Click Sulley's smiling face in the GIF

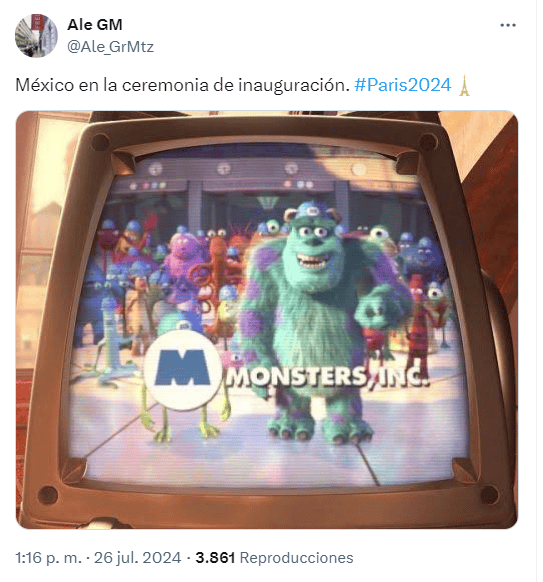314,247
